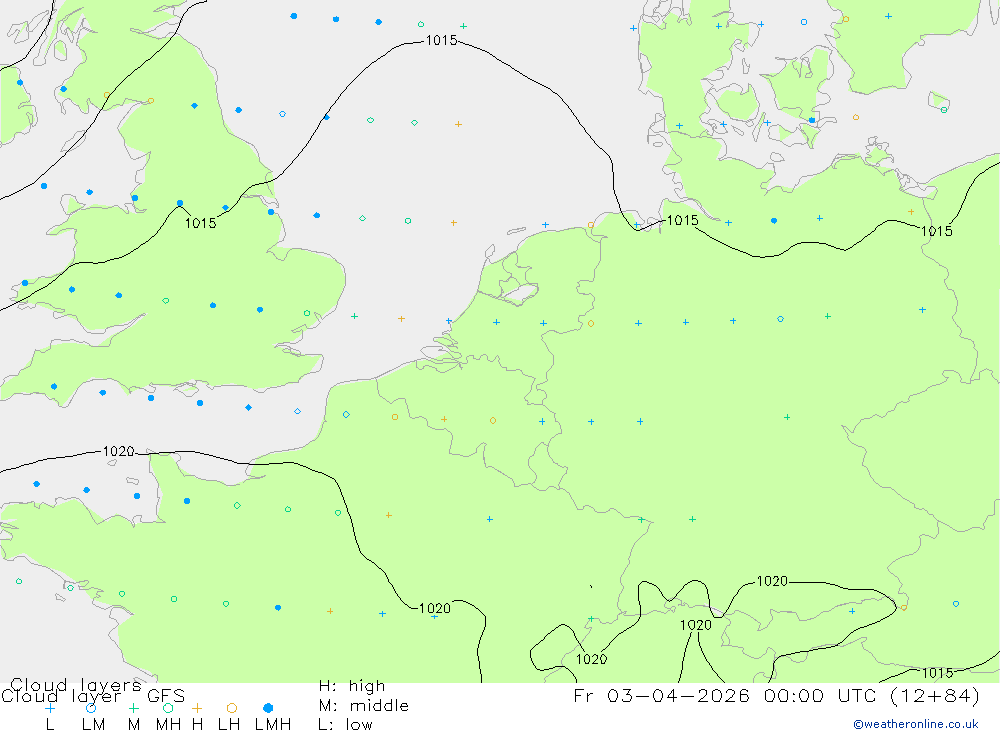Select the 'M: middle' legend text
Image resolution: width=1000 pixels, height=733 pixels.
pos(364,706)
